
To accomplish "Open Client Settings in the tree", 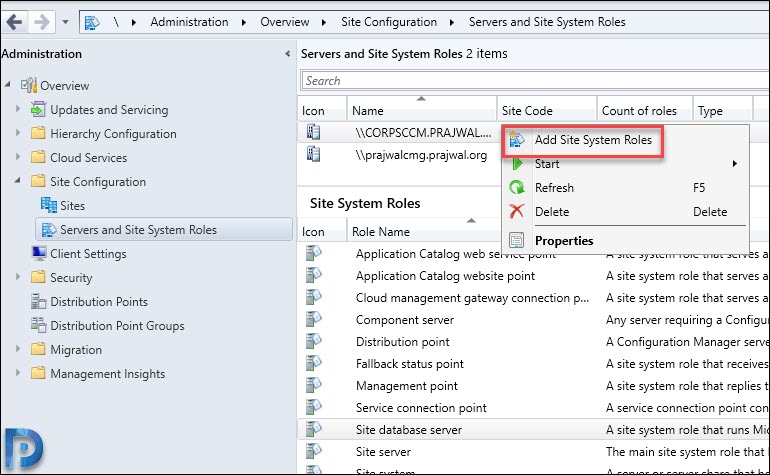I will click(88, 254).
